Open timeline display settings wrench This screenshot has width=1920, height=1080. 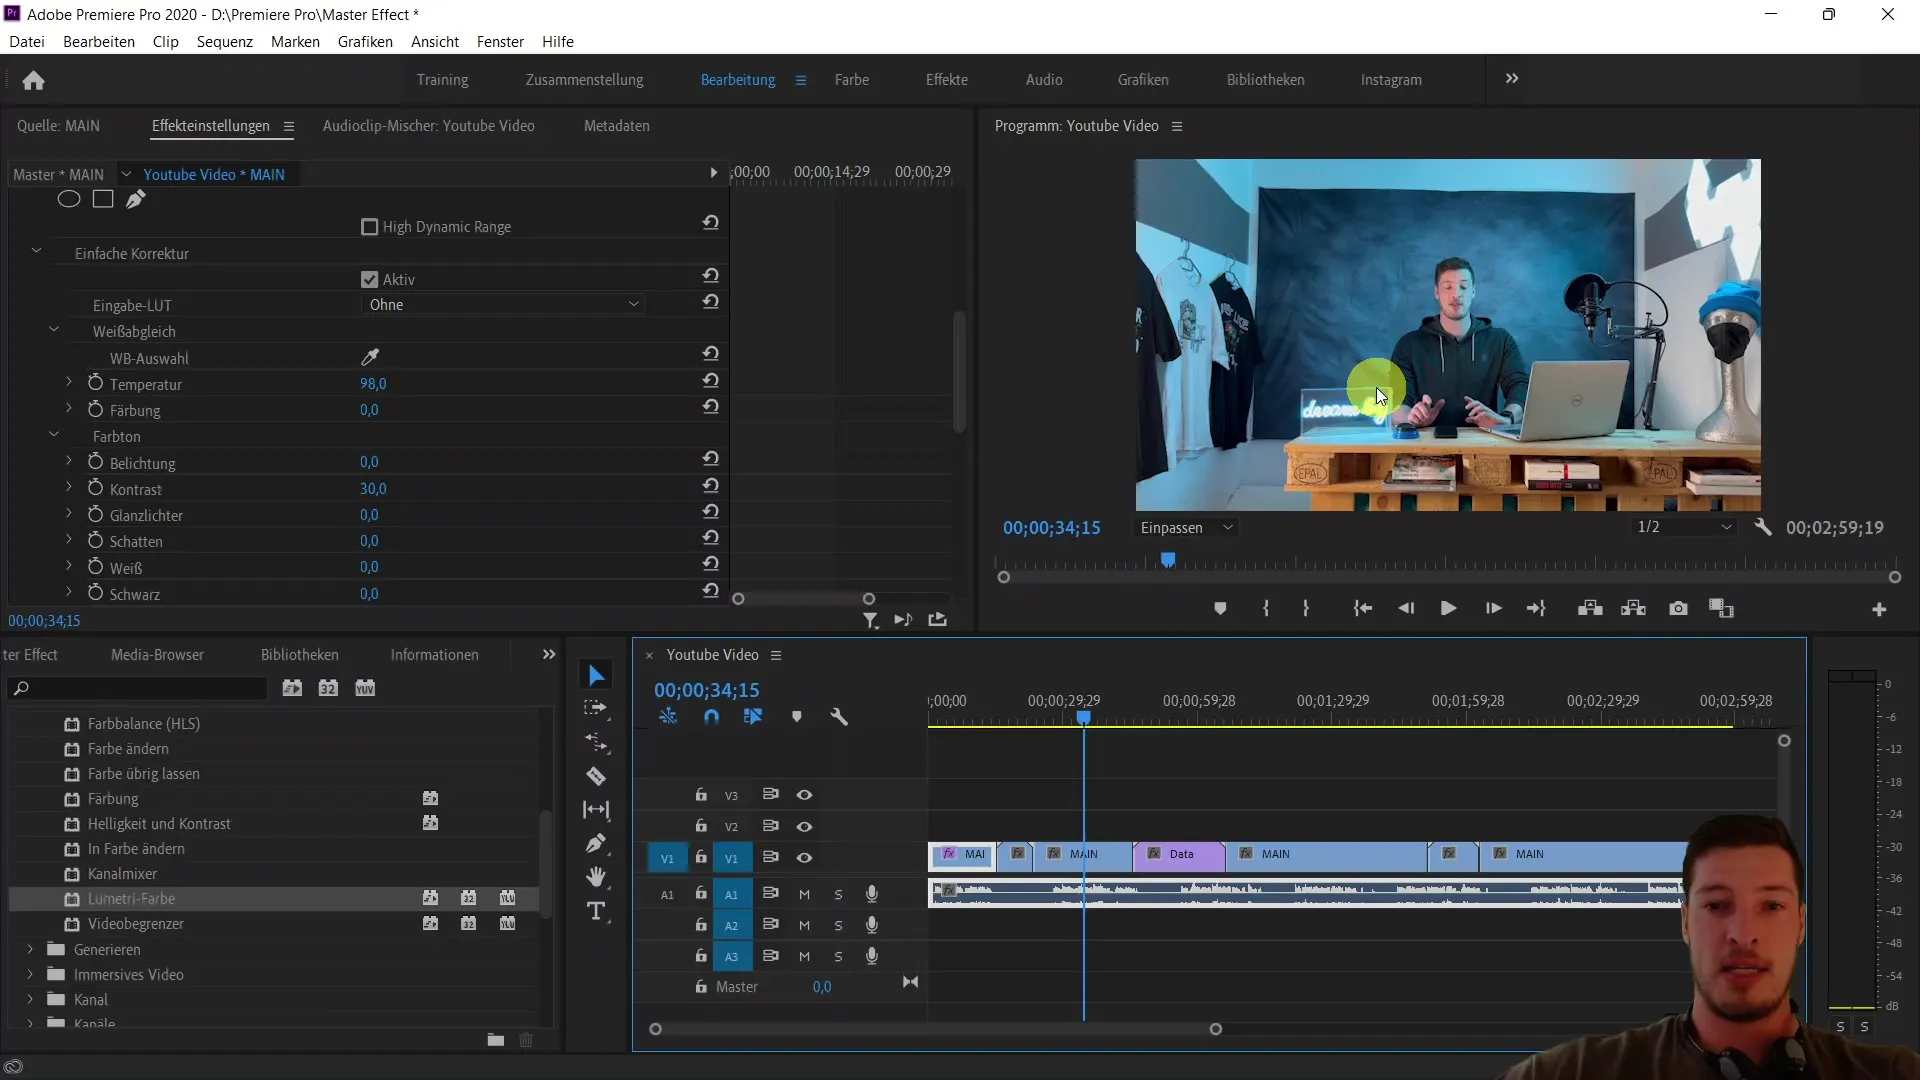pos(839,717)
